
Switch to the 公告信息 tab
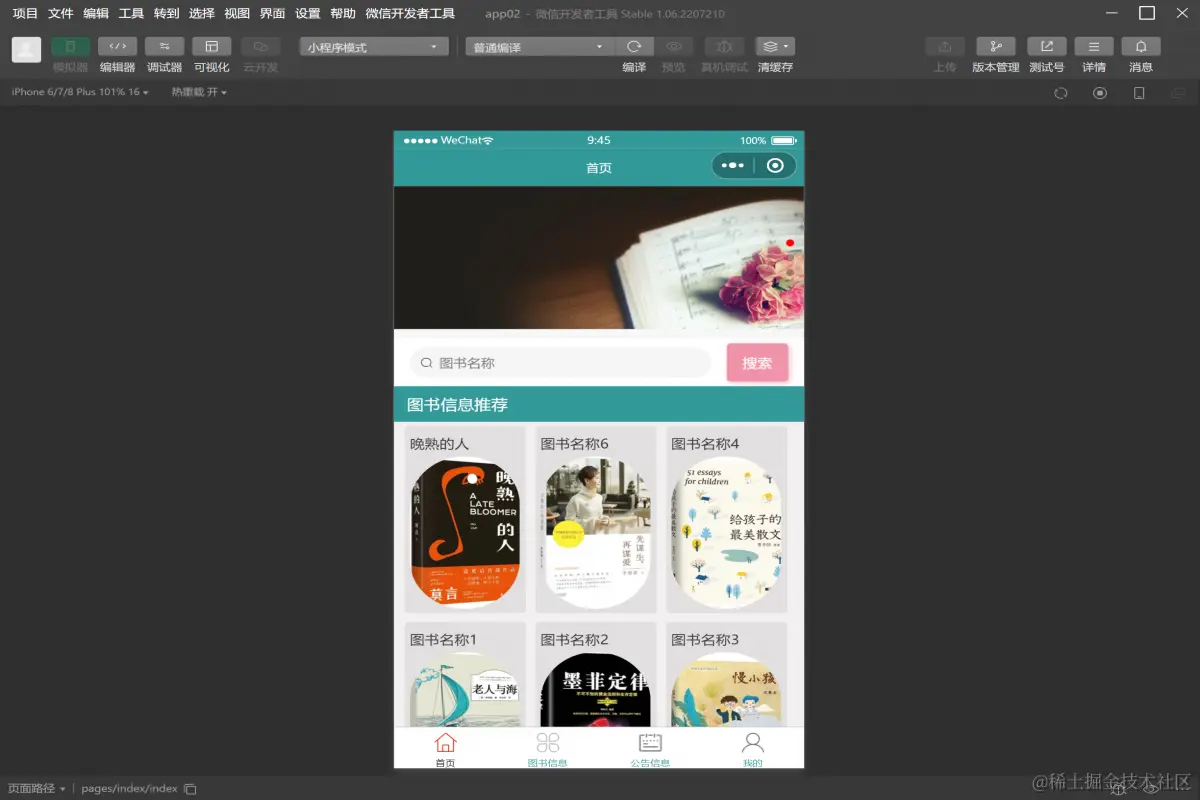[650, 749]
